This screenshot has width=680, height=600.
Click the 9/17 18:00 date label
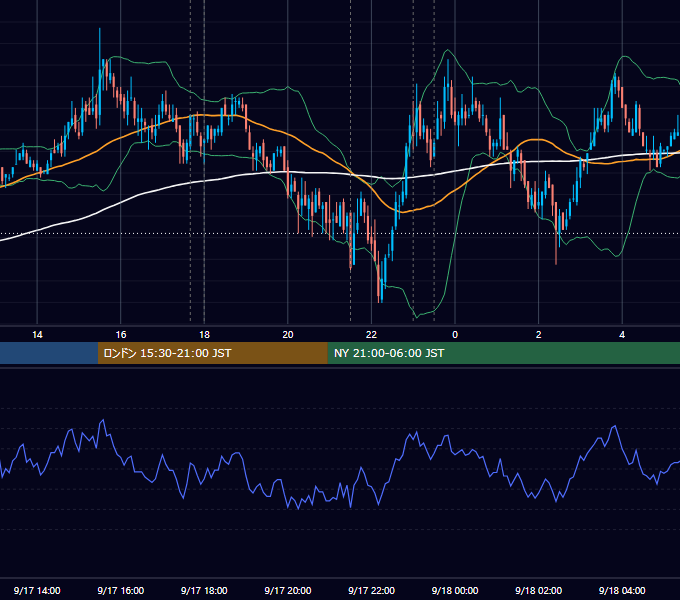204,590
